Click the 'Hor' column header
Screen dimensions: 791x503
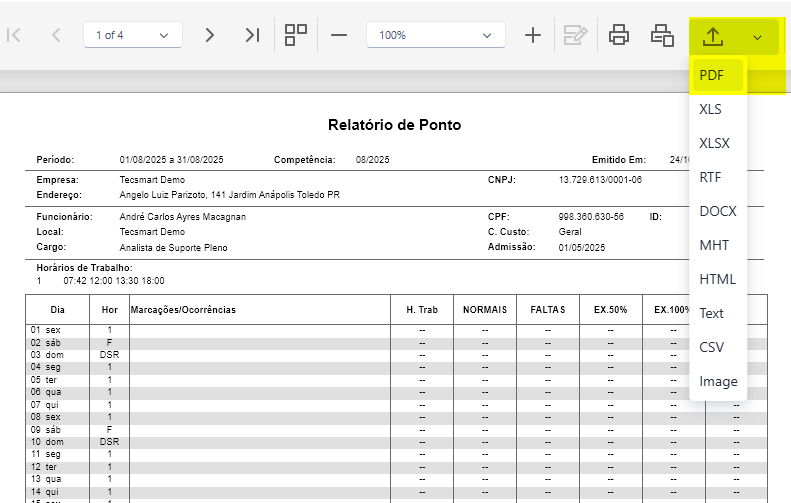point(109,310)
